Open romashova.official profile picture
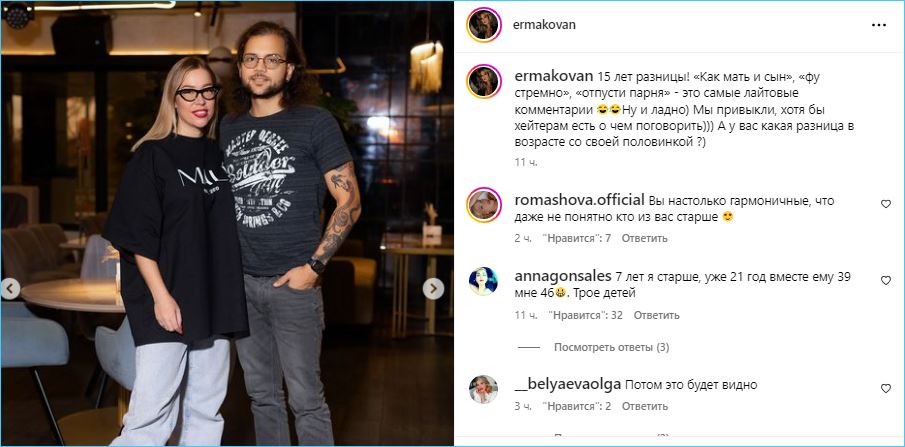This screenshot has height=447, width=905. click(484, 205)
